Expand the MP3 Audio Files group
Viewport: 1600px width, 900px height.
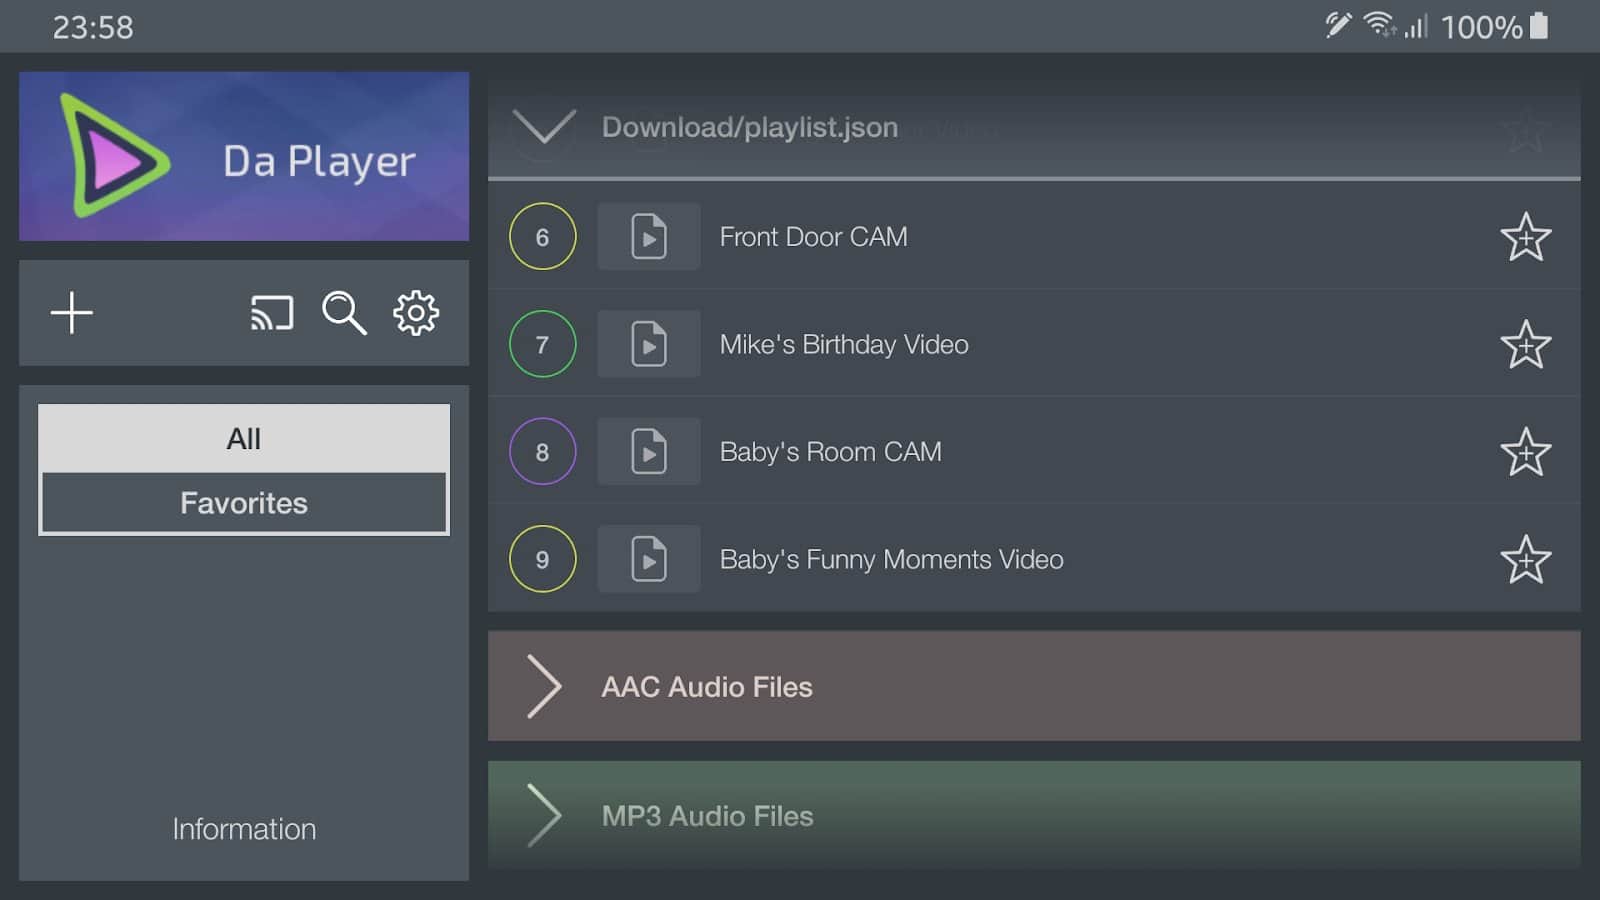click(543, 816)
